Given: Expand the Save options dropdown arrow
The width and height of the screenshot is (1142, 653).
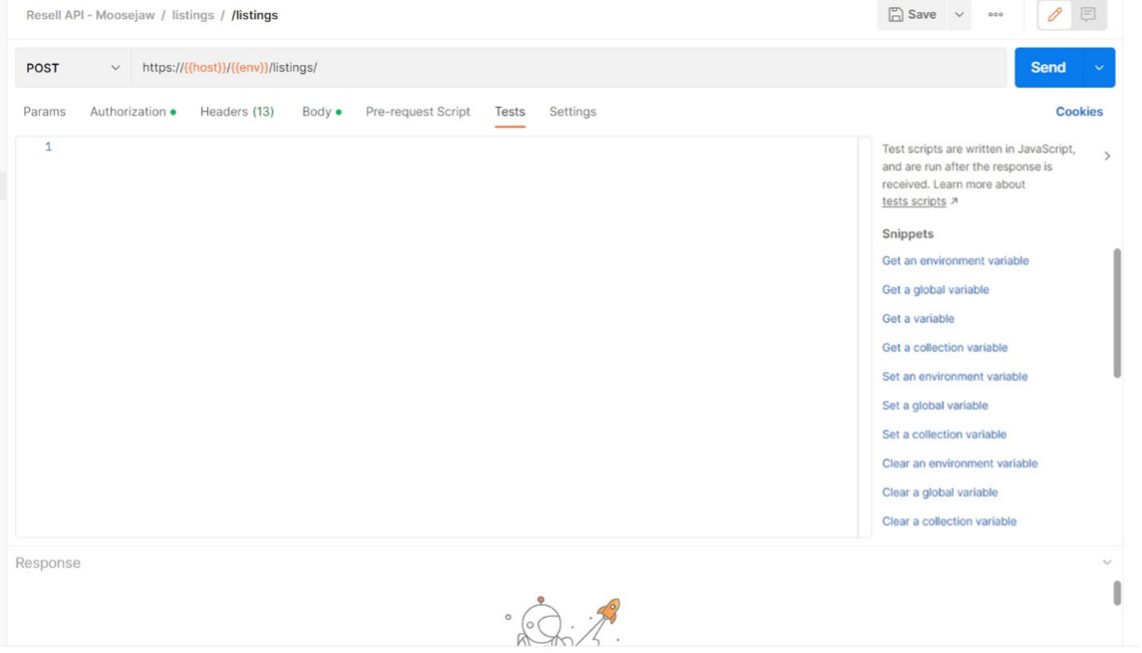Looking at the screenshot, I should [x=959, y=15].
